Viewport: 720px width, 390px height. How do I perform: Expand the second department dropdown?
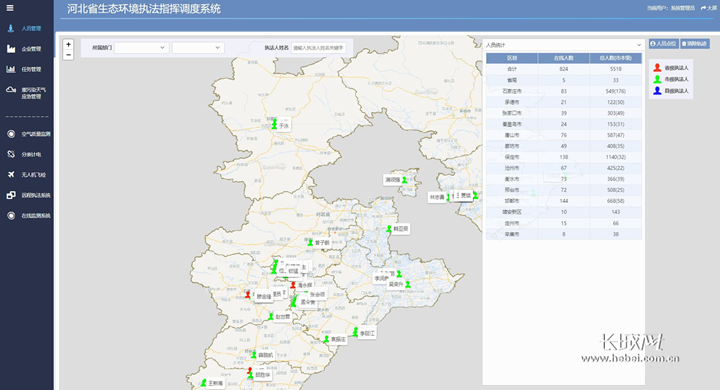click(x=198, y=48)
